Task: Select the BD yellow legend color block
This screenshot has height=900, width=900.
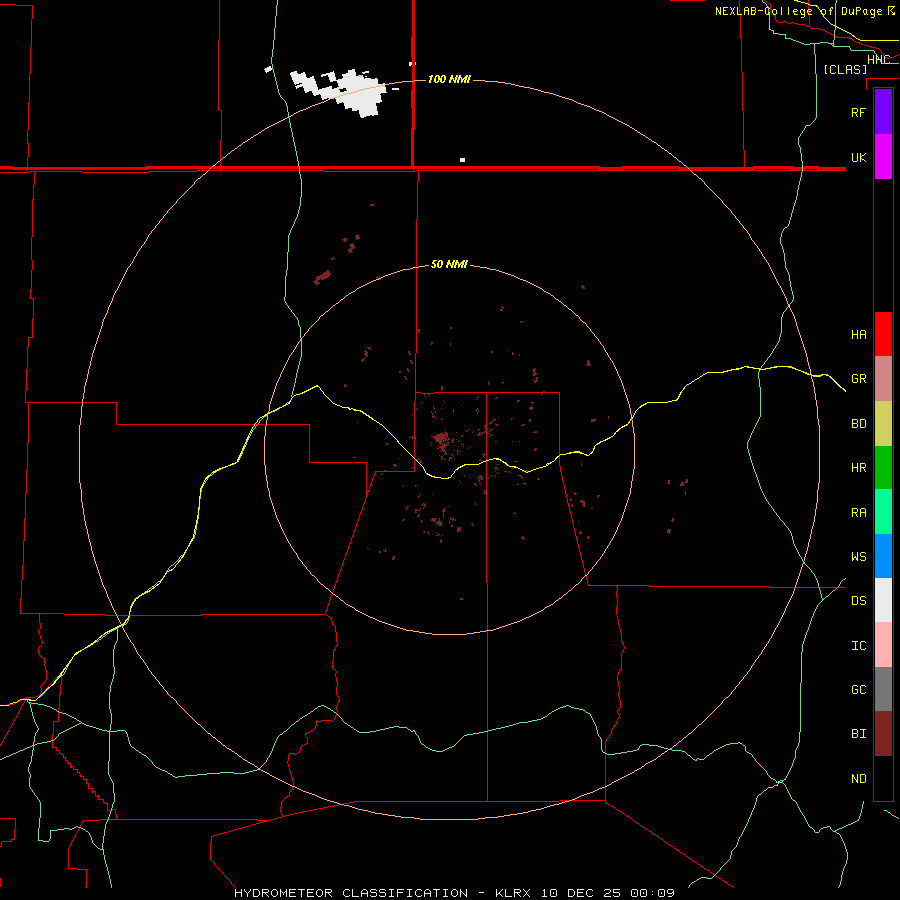Action: tap(883, 424)
